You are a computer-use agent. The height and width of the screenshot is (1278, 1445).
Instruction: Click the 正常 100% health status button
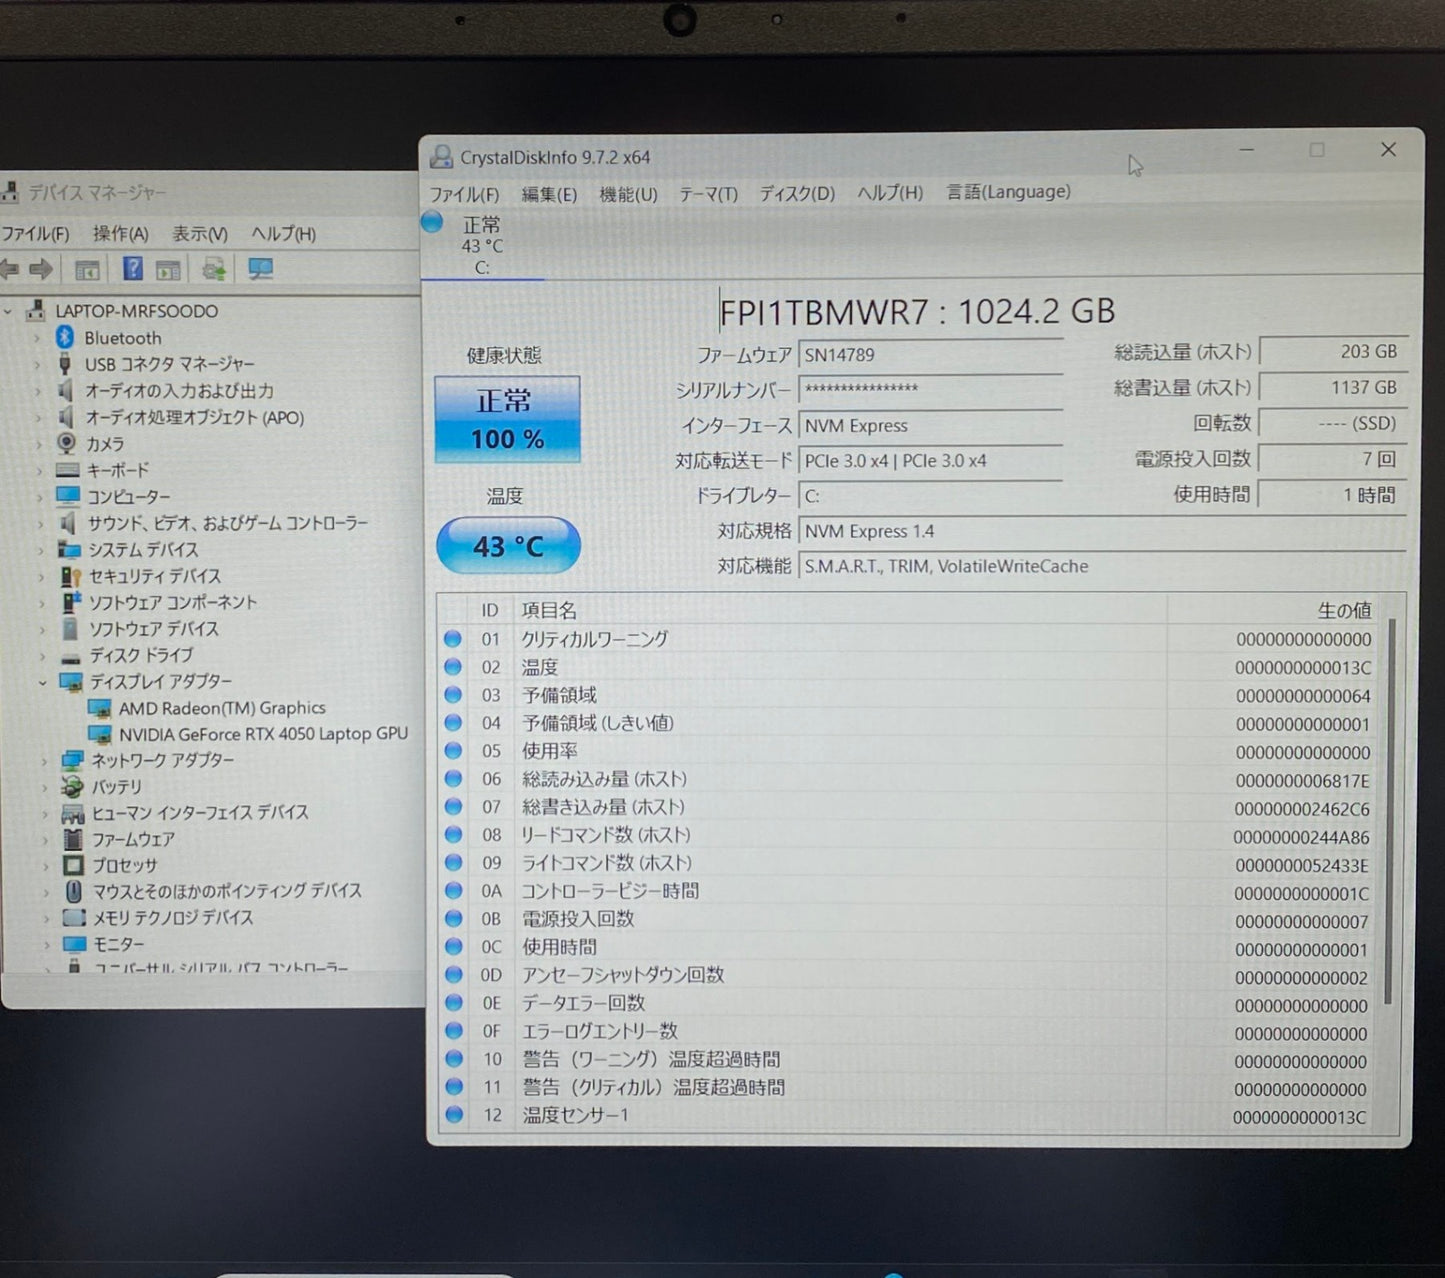tap(506, 418)
